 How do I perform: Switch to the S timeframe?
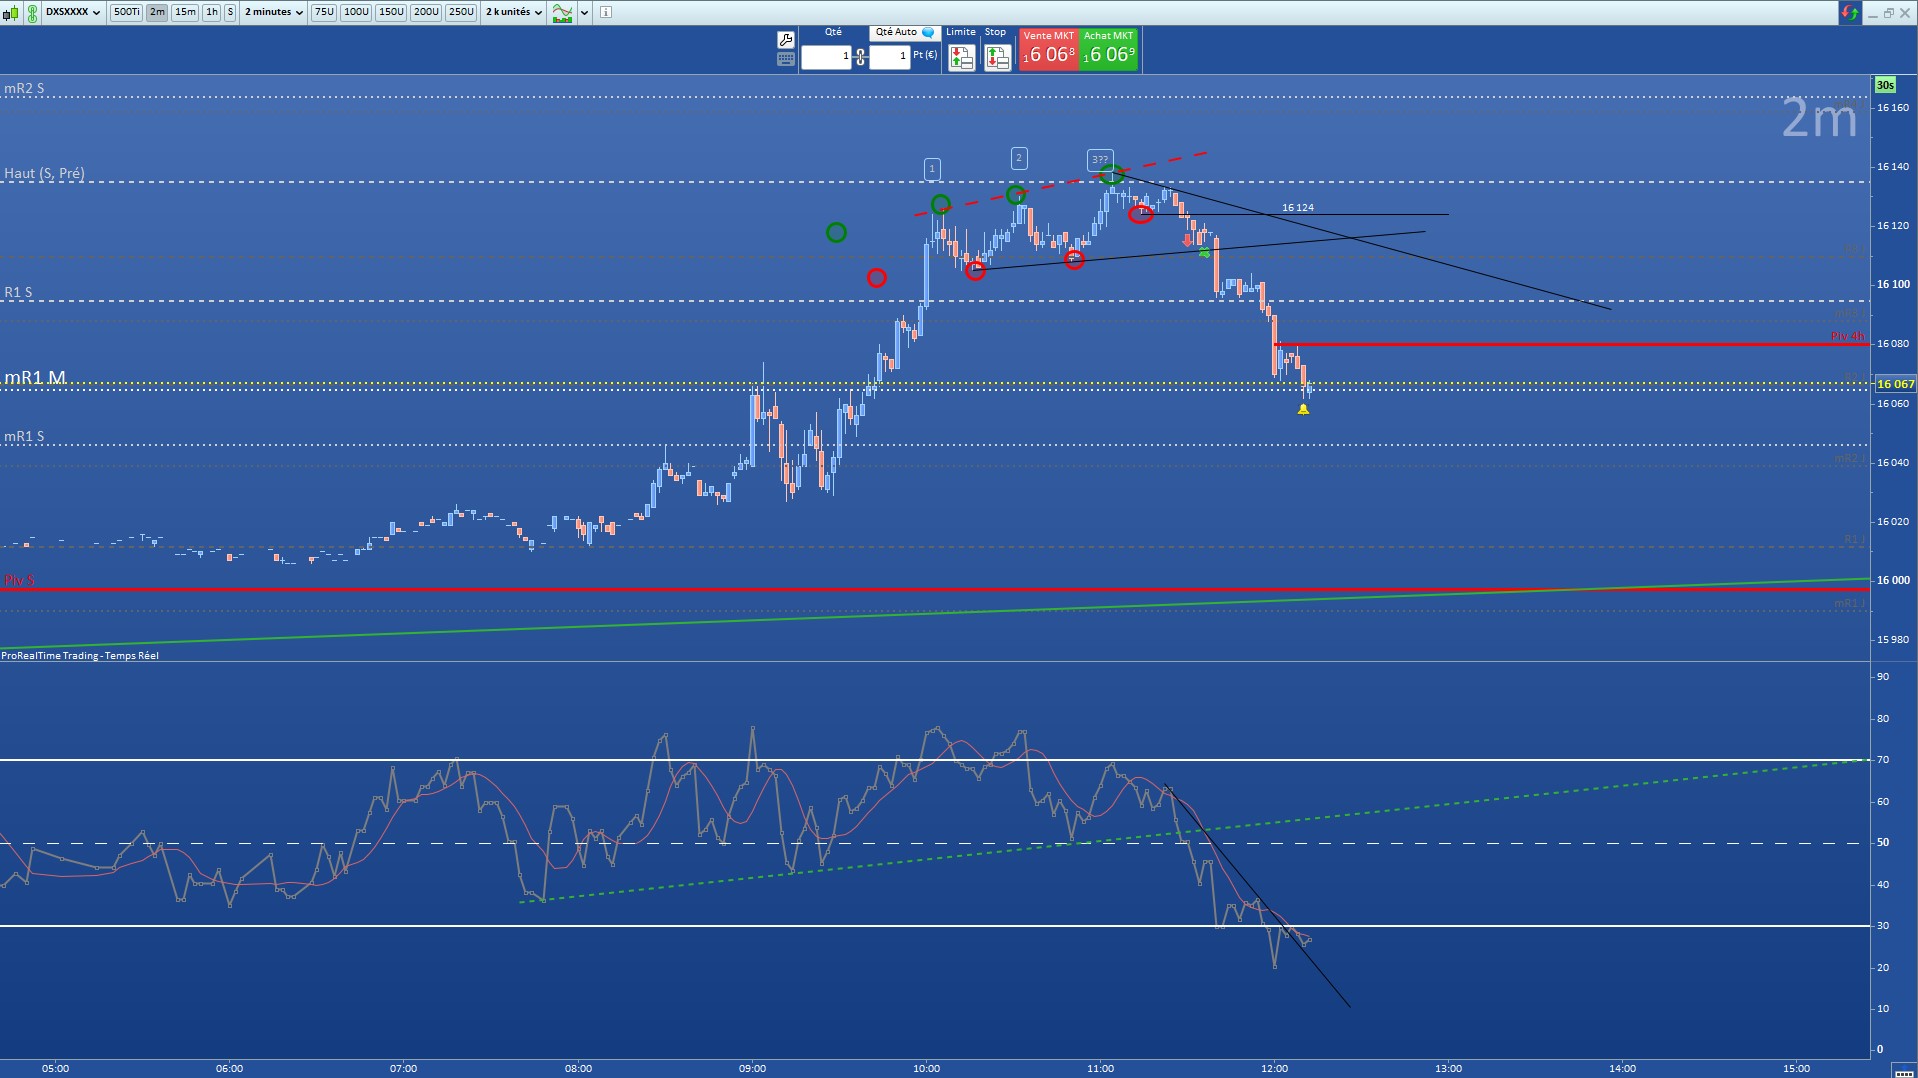[x=230, y=12]
